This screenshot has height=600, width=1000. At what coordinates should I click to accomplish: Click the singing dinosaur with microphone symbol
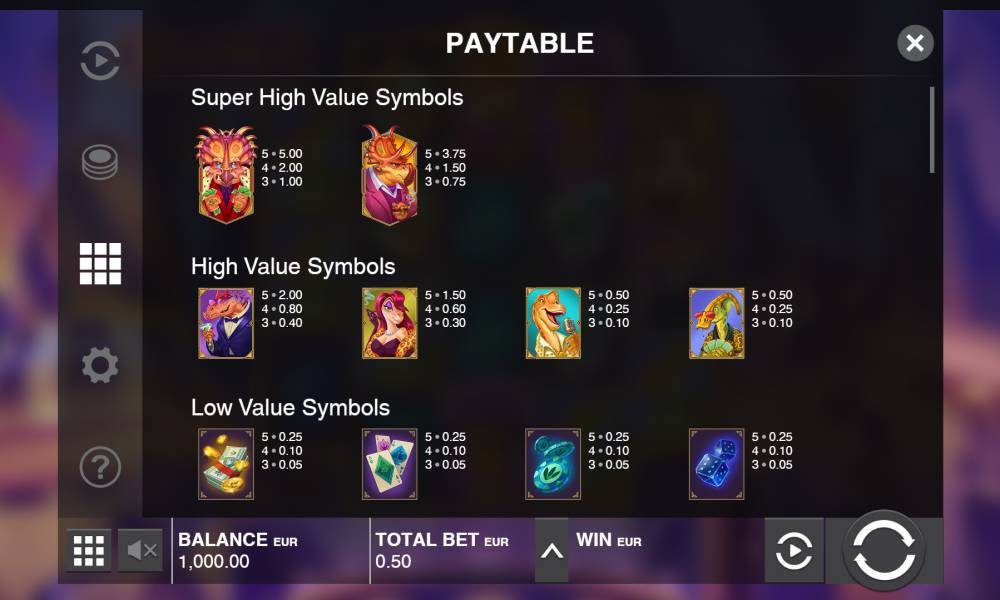(553, 323)
